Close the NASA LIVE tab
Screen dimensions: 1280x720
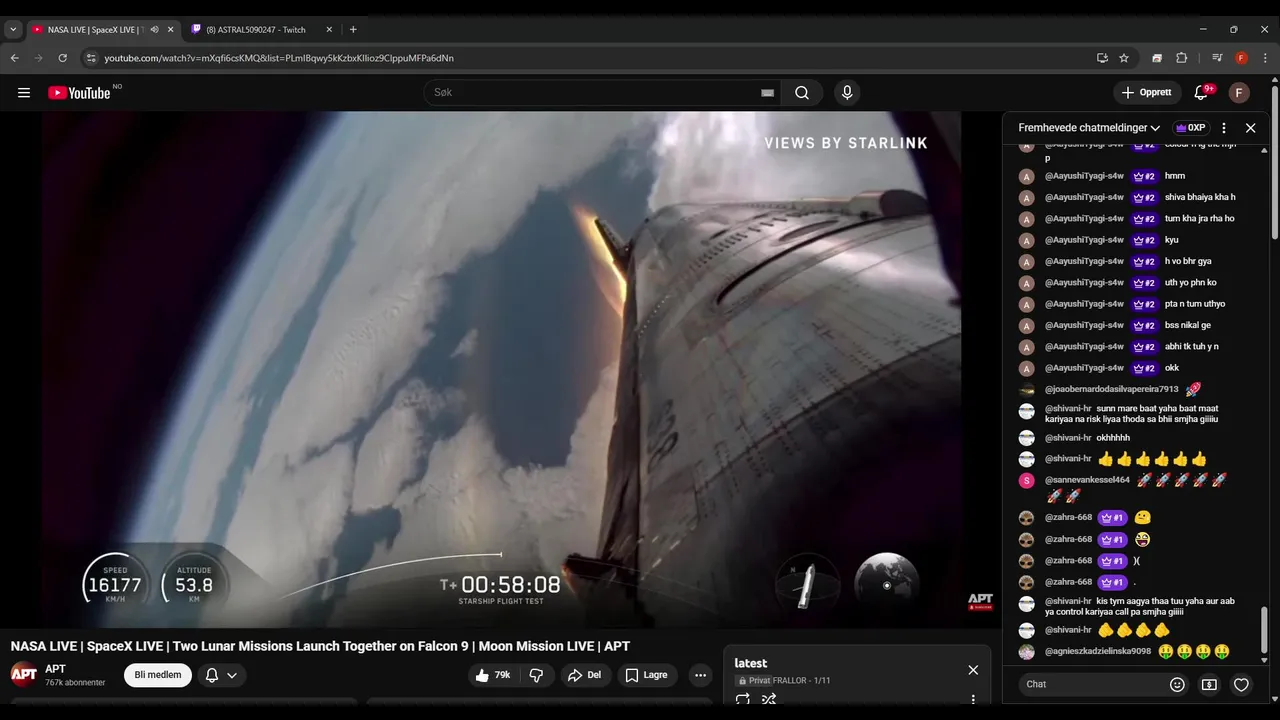(170, 30)
